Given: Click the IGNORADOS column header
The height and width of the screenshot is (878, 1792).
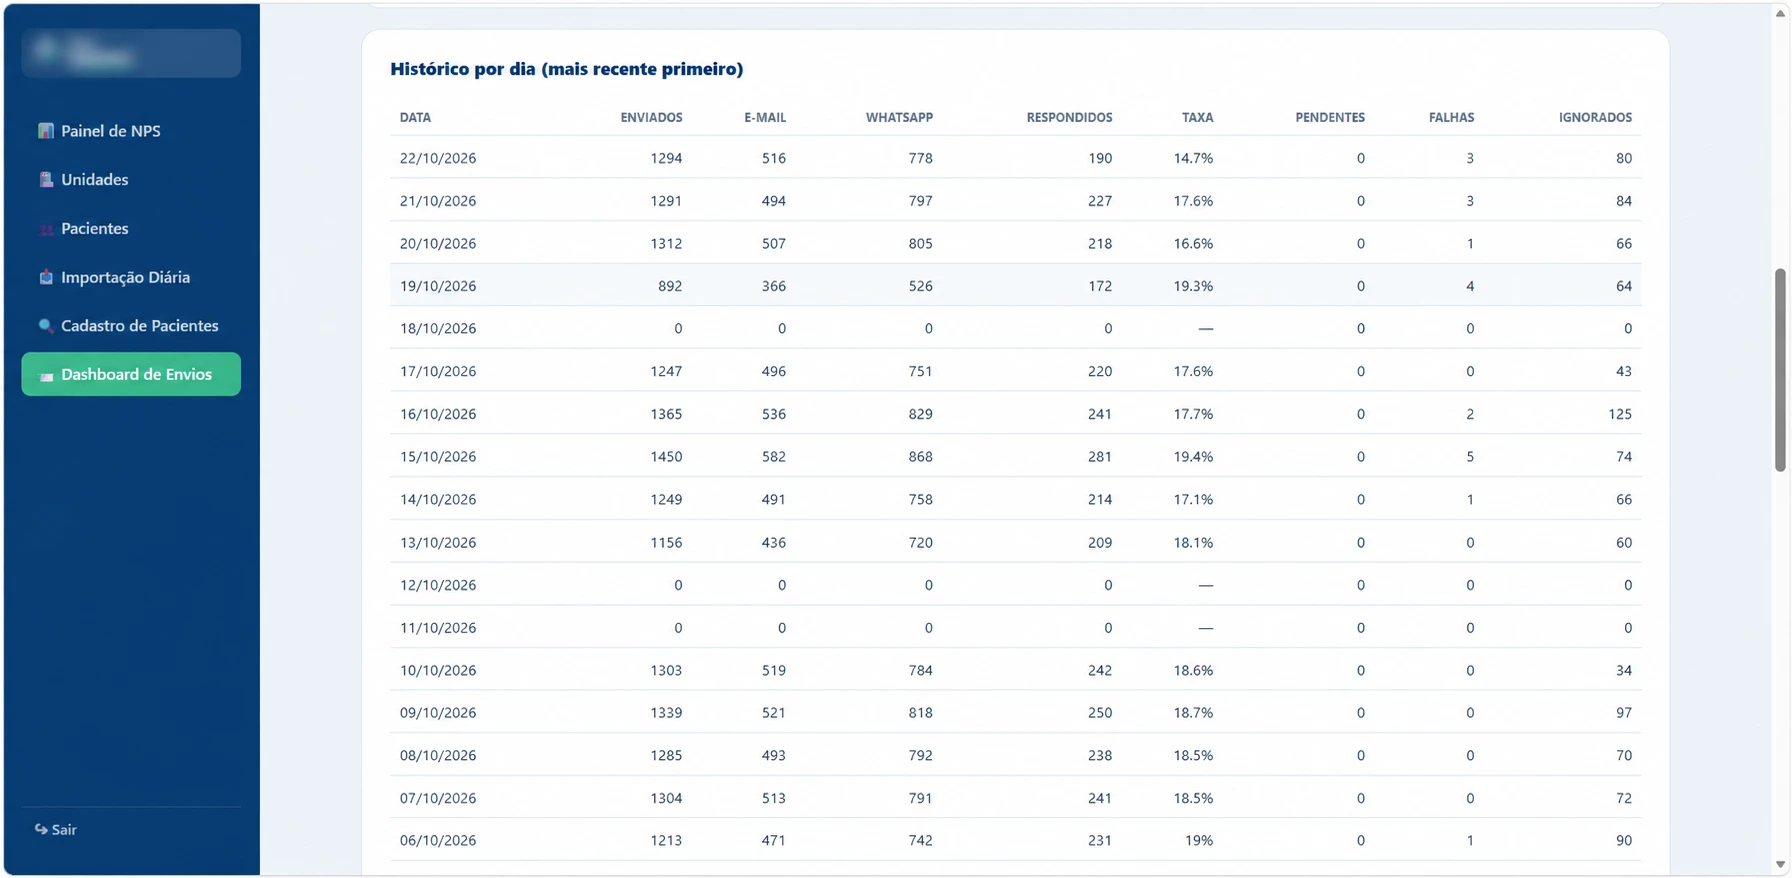Looking at the screenshot, I should 1595,117.
